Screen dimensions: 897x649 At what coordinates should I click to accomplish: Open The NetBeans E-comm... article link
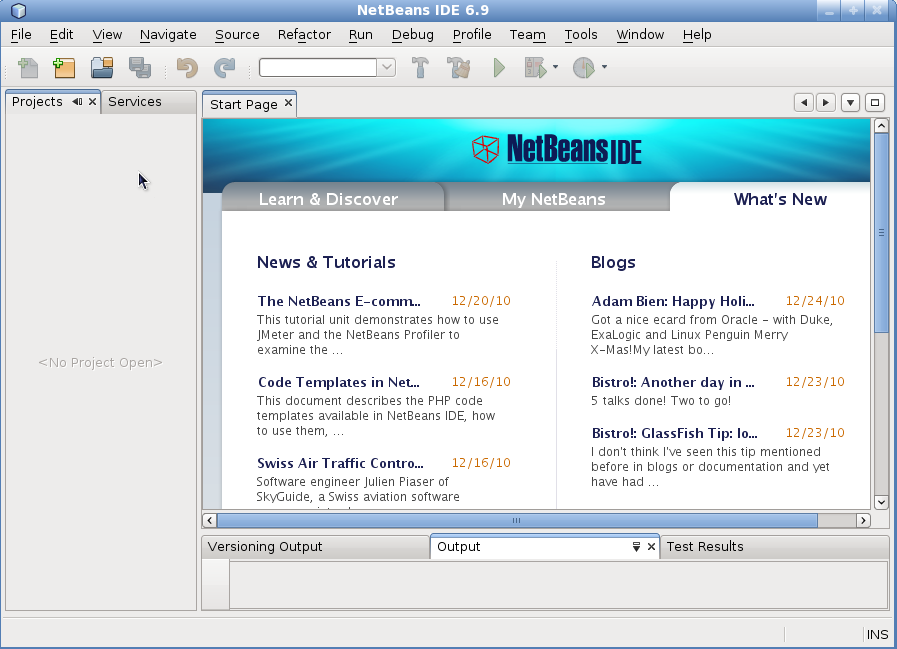(x=339, y=301)
